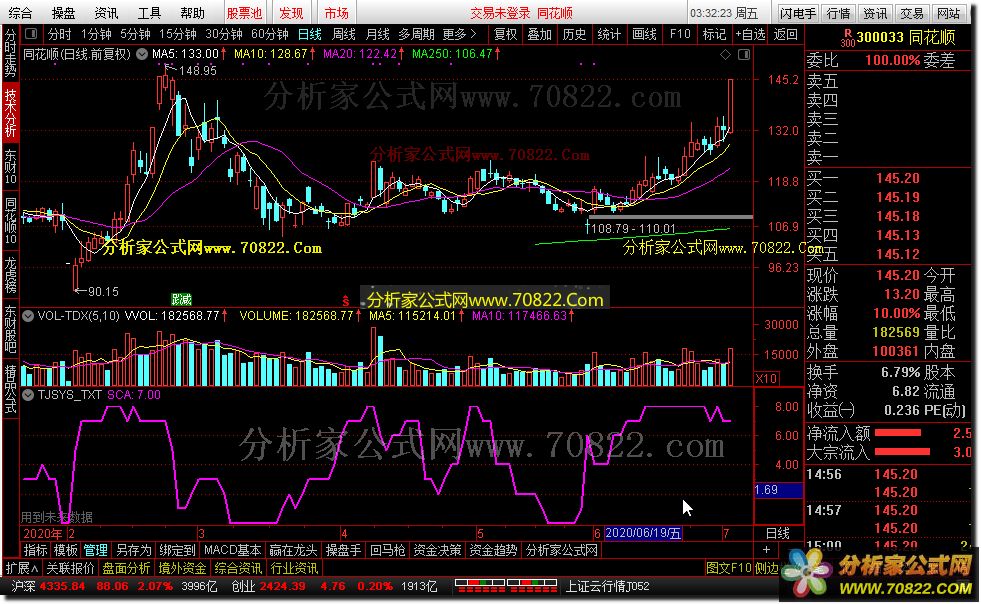
Task: Click the 返回 back button
Action: click(786, 34)
